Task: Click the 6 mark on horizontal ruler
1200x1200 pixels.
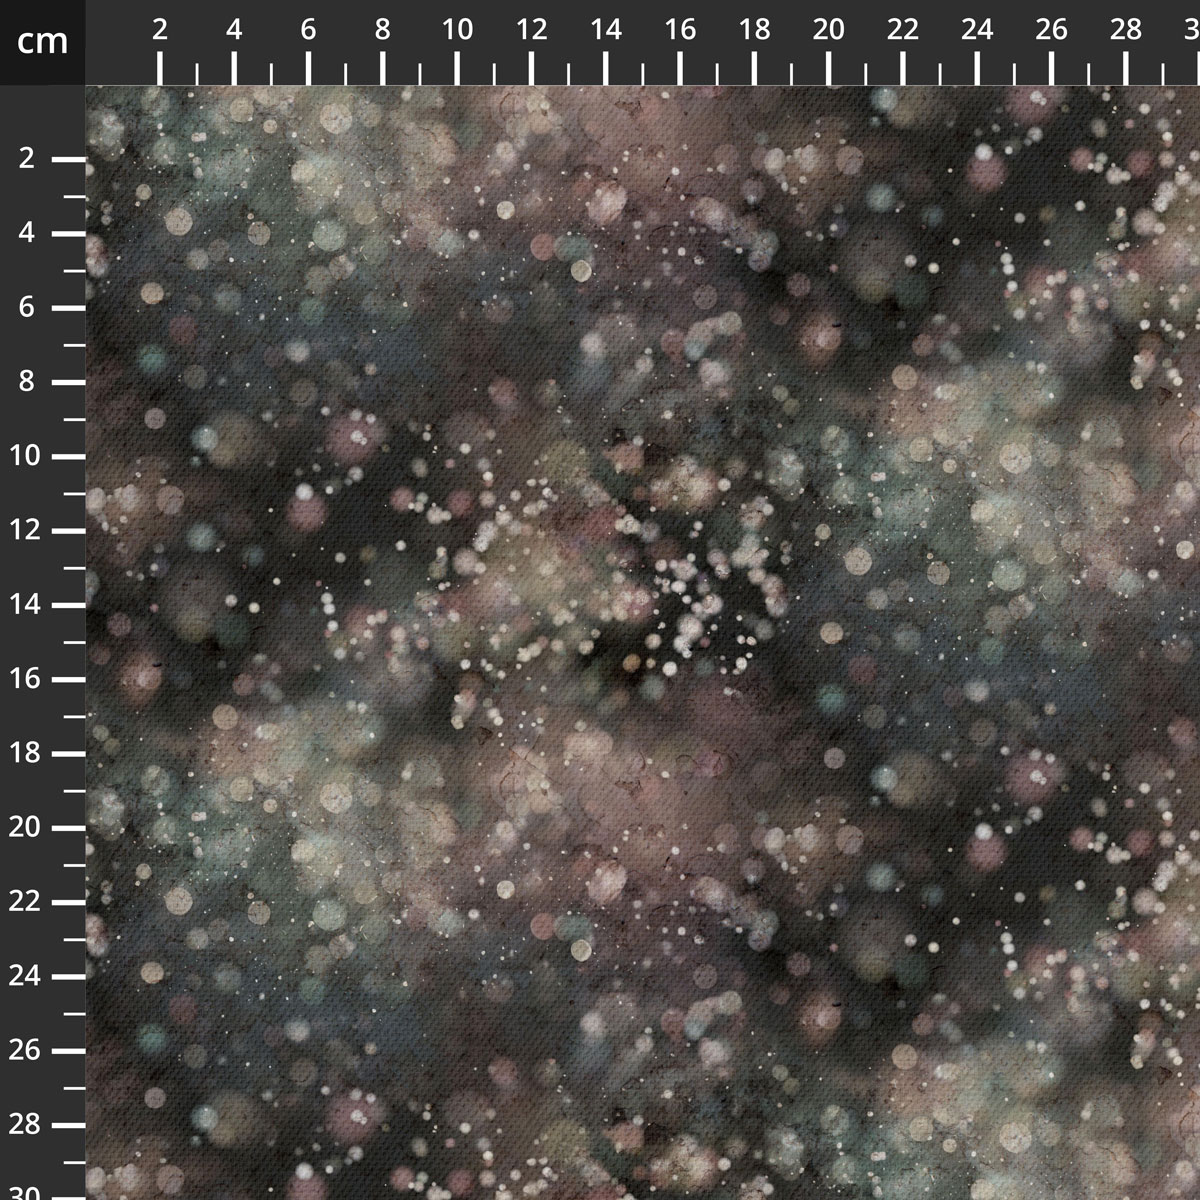Action: click(x=308, y=30)
